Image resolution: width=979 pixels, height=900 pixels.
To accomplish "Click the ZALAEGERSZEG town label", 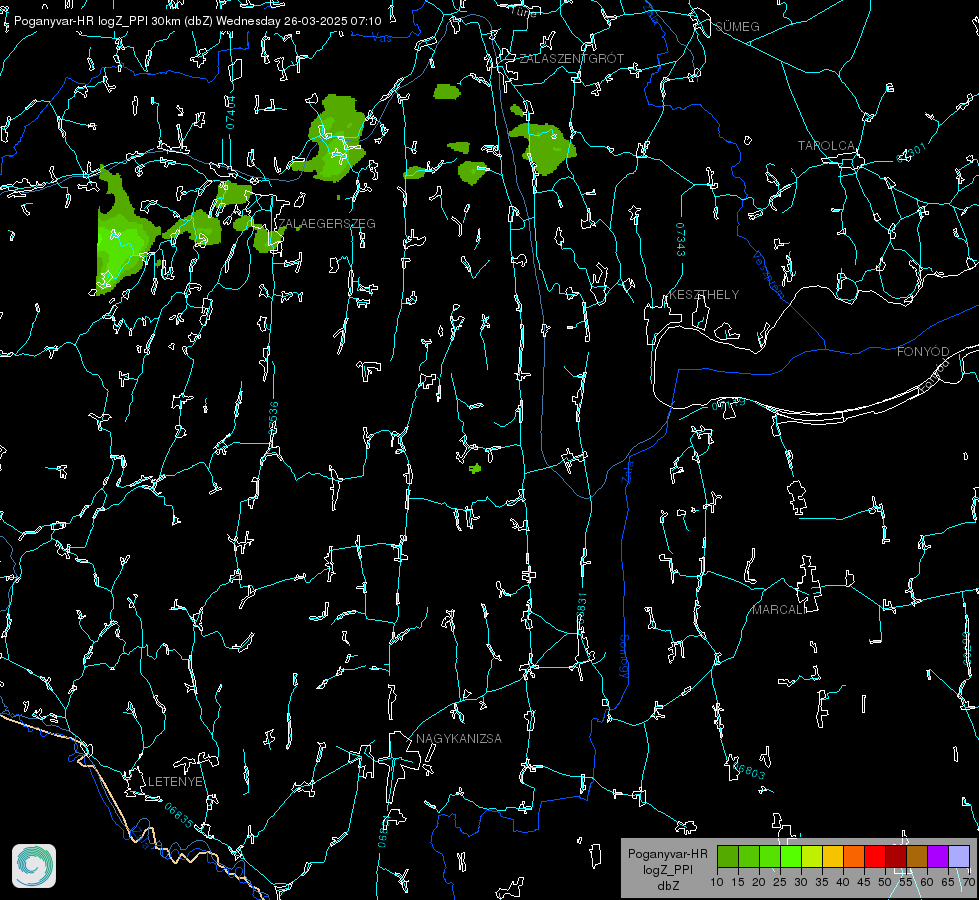I will [x=327, y=224].
